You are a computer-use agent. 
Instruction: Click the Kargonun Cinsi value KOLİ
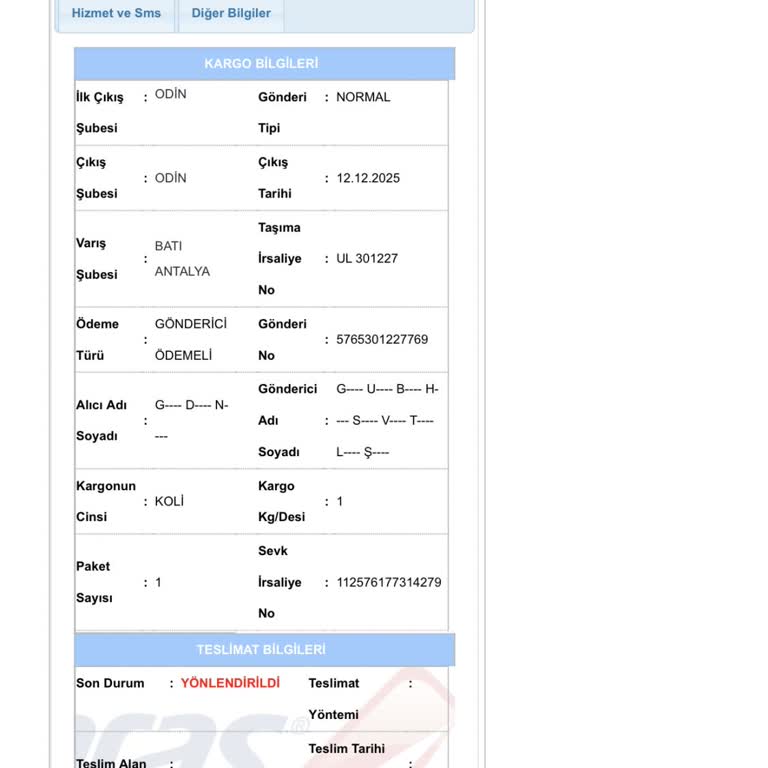[x=169, y=501]
